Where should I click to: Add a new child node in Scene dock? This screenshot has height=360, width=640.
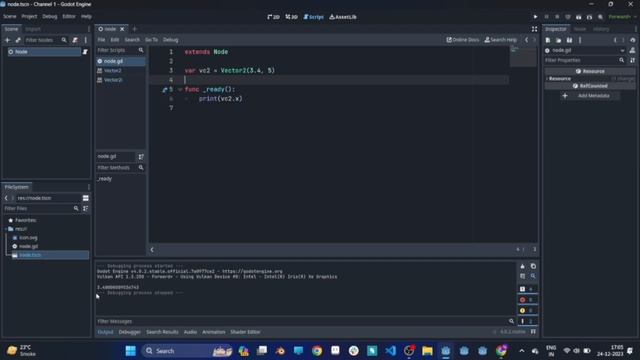7,40
